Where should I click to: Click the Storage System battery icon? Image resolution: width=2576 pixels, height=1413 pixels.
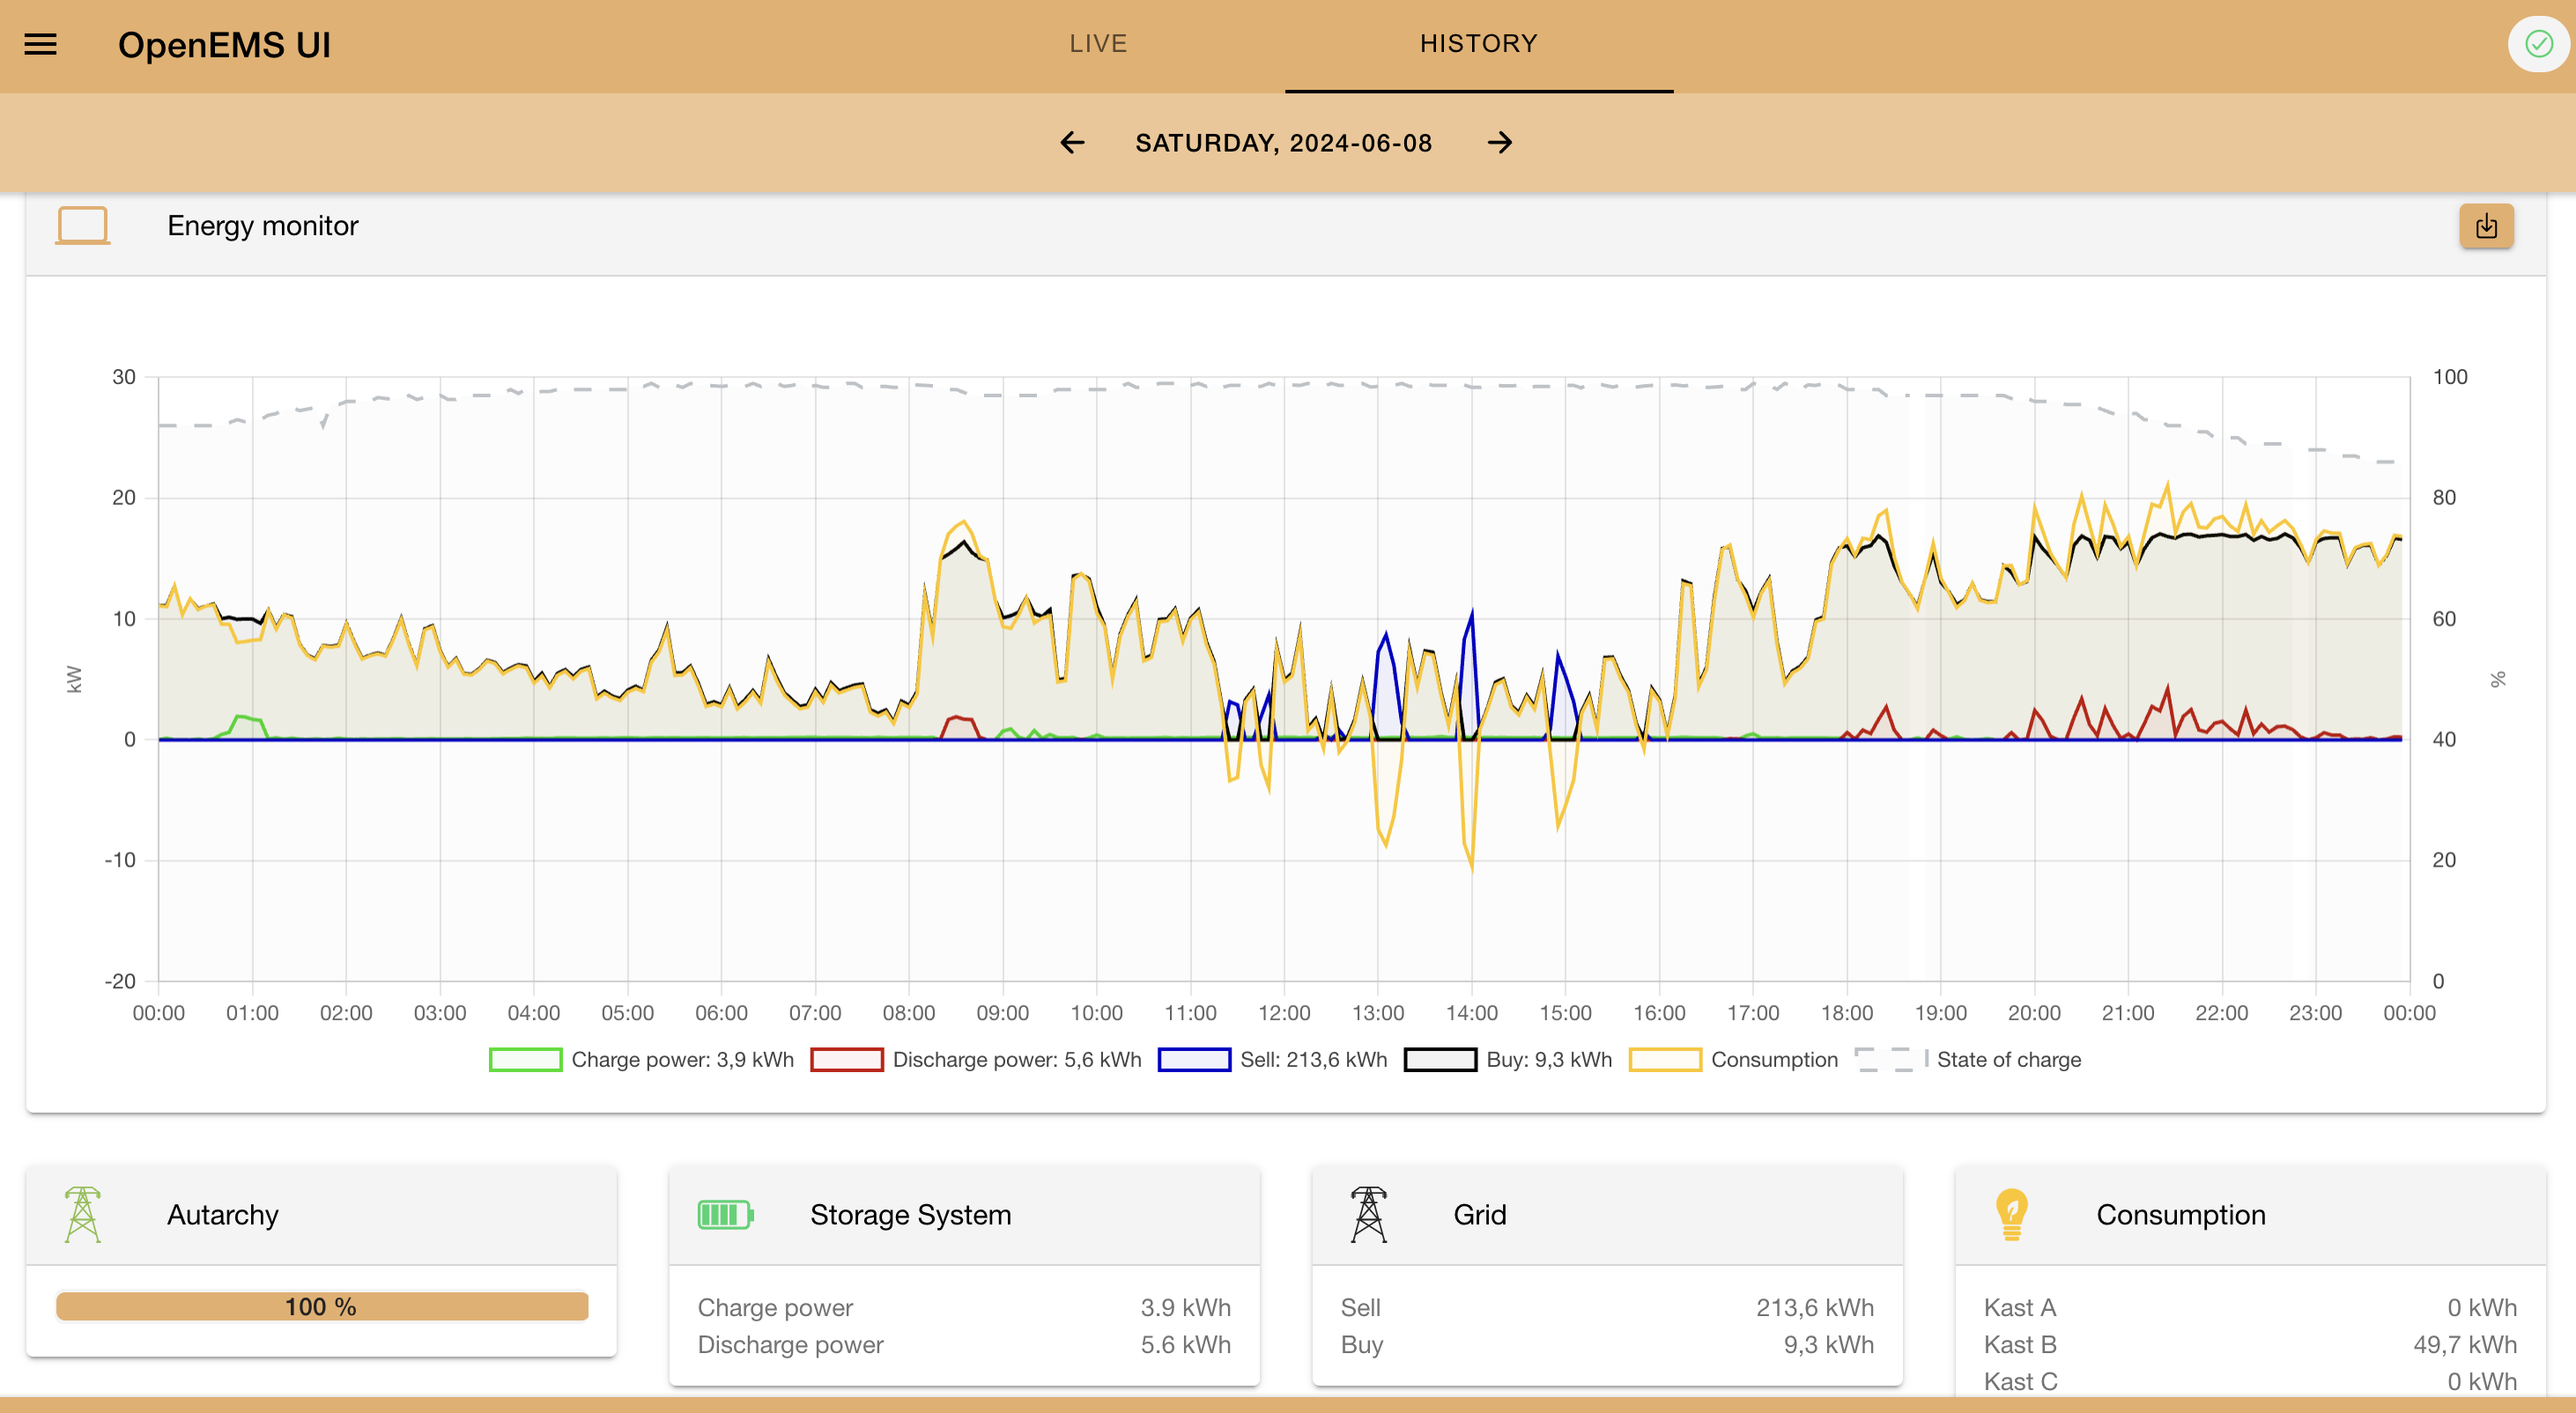725,1214
